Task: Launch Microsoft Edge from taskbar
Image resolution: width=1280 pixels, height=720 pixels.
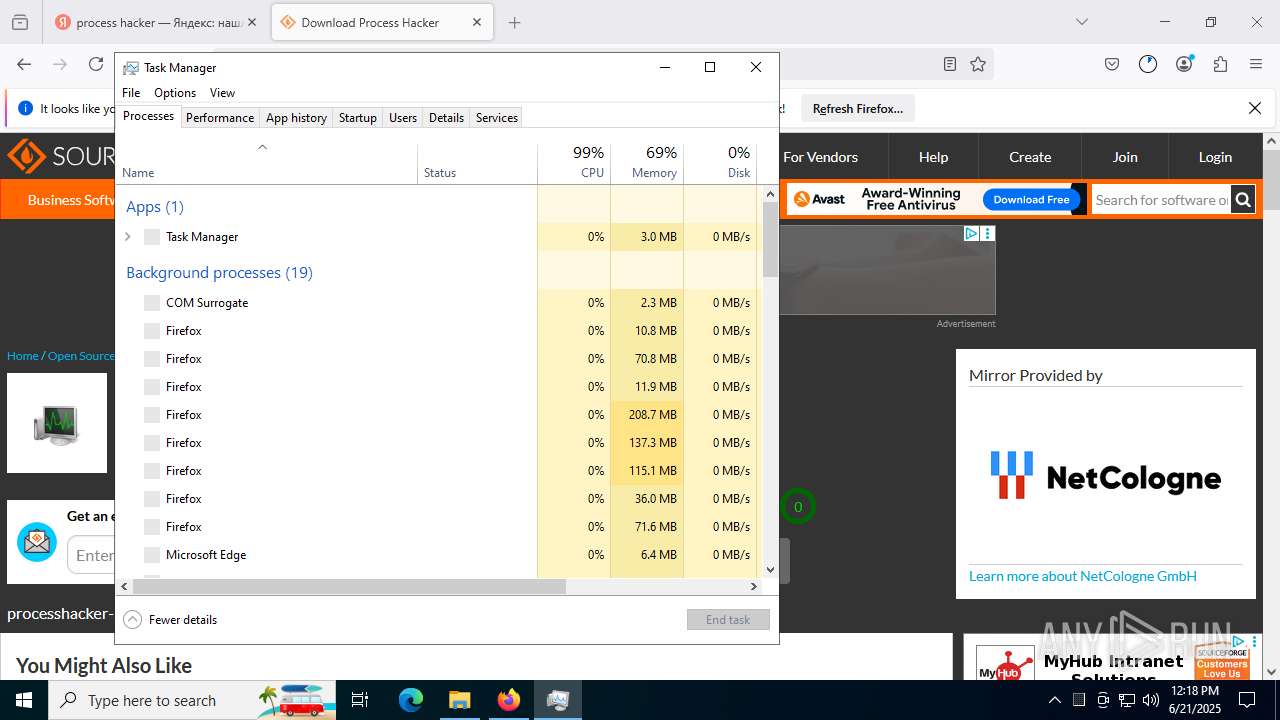Action: coord(411,700)
